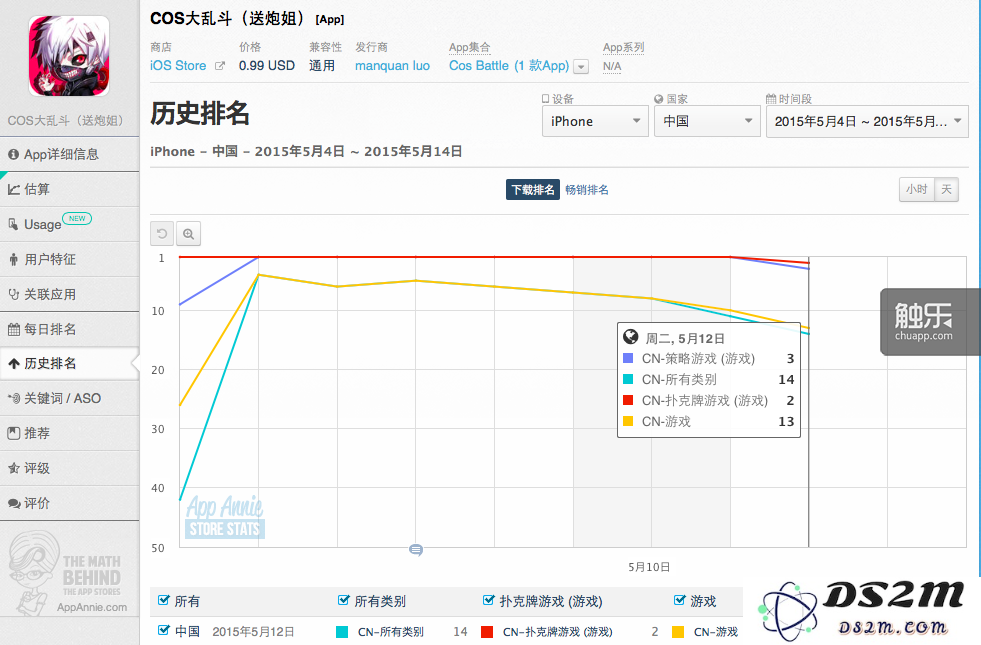Open the 时间段 date range dropdown
This screenshot has width=981, height=645.
[867, 121]
